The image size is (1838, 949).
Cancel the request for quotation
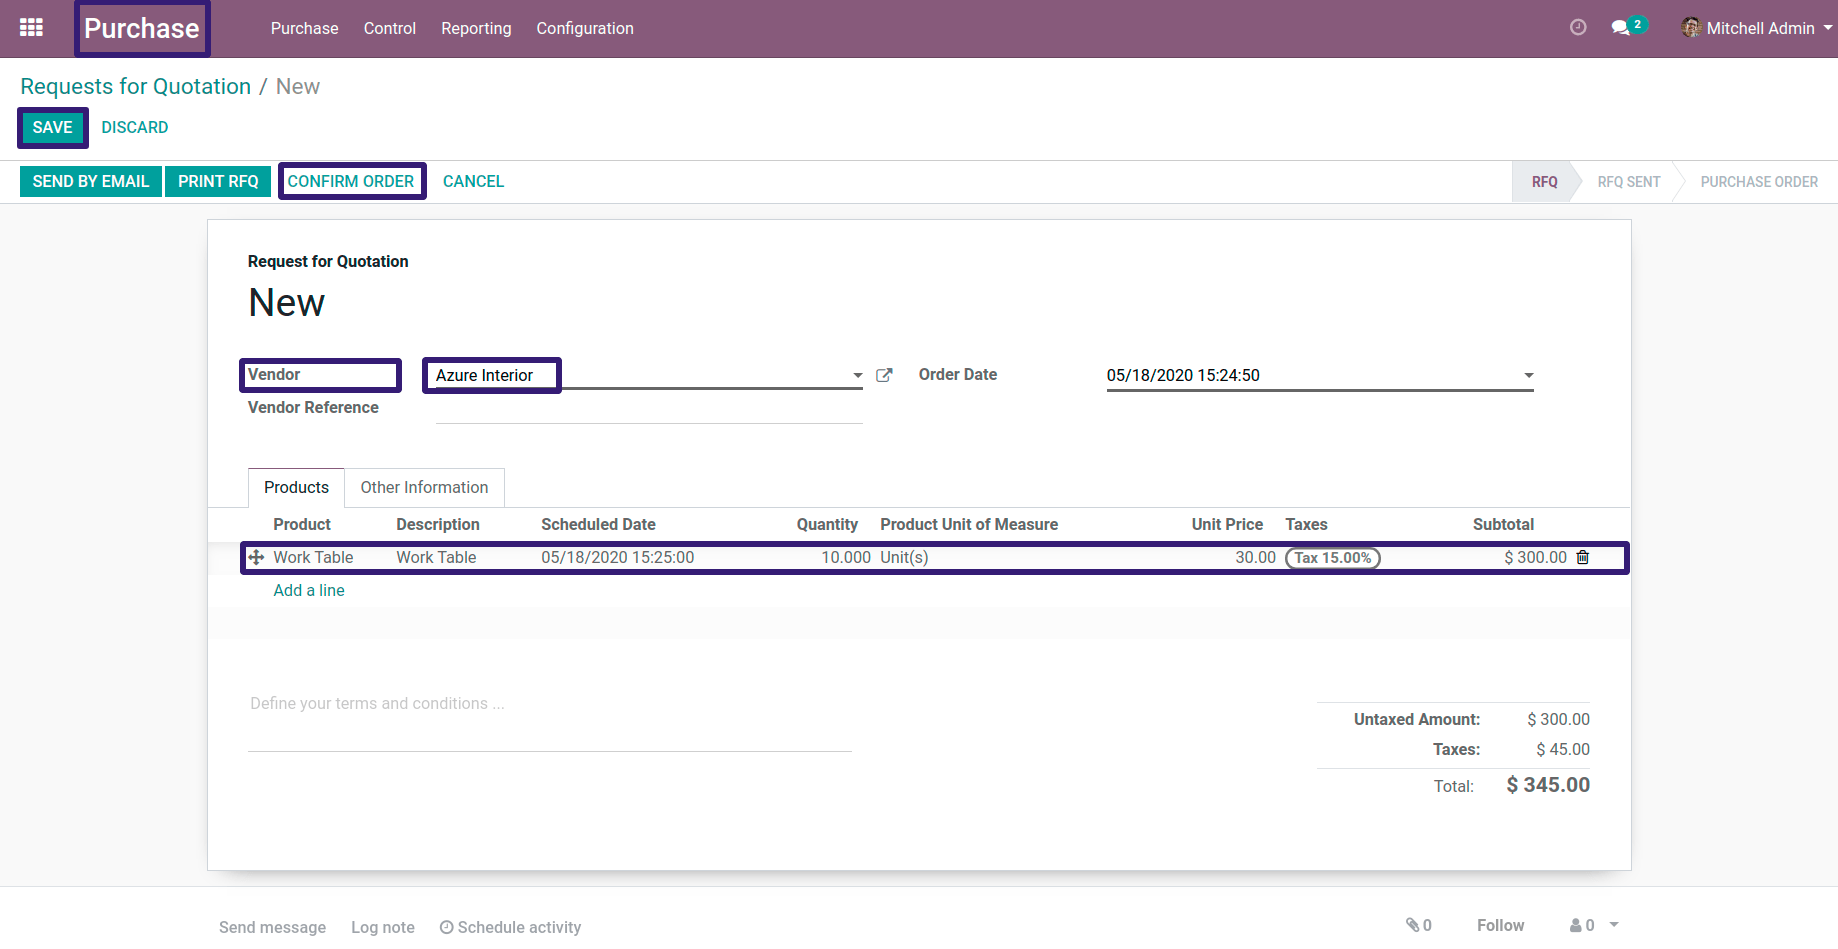[x=473, y=181]
